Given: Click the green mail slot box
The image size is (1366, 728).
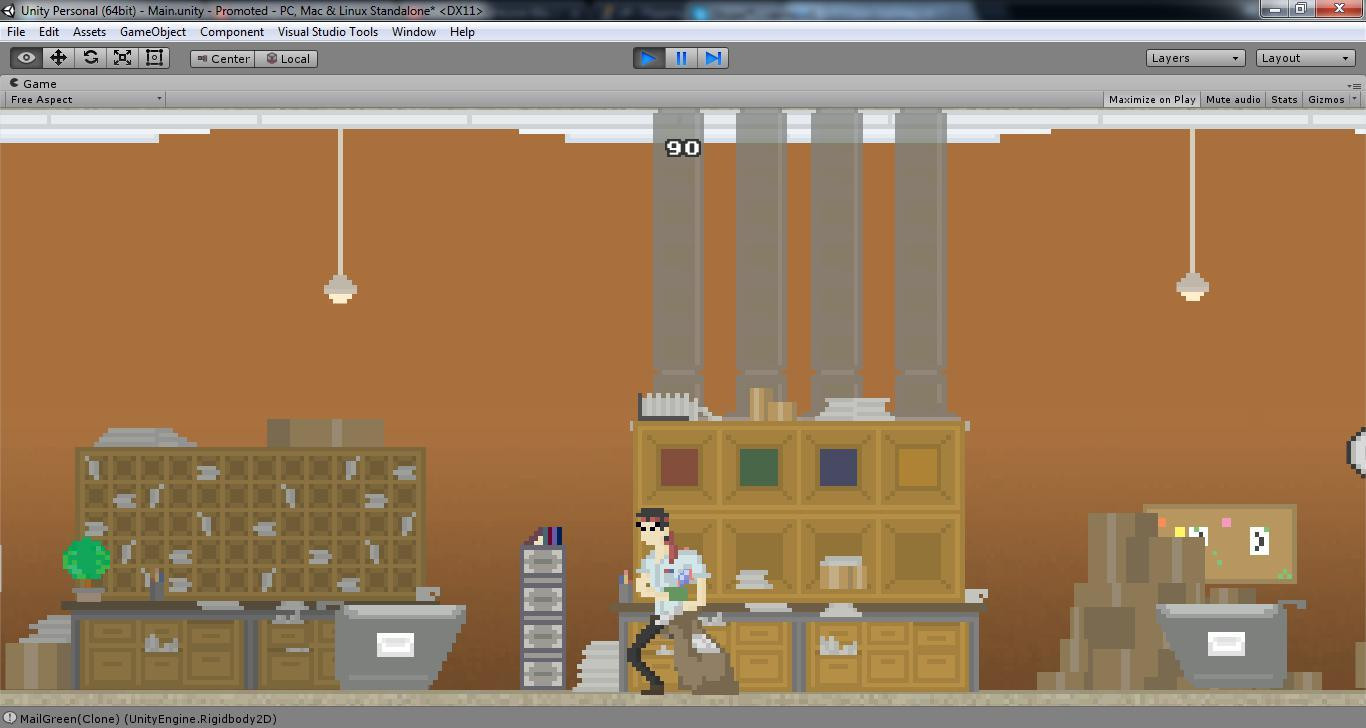Looking at the screenshot, I should (x=758, y=467).
